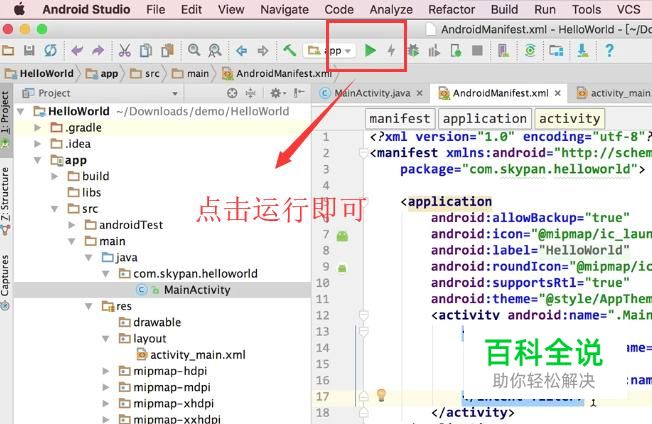Click the Copy icon in toolbar
652x424 pixels.
click(146, 51)
